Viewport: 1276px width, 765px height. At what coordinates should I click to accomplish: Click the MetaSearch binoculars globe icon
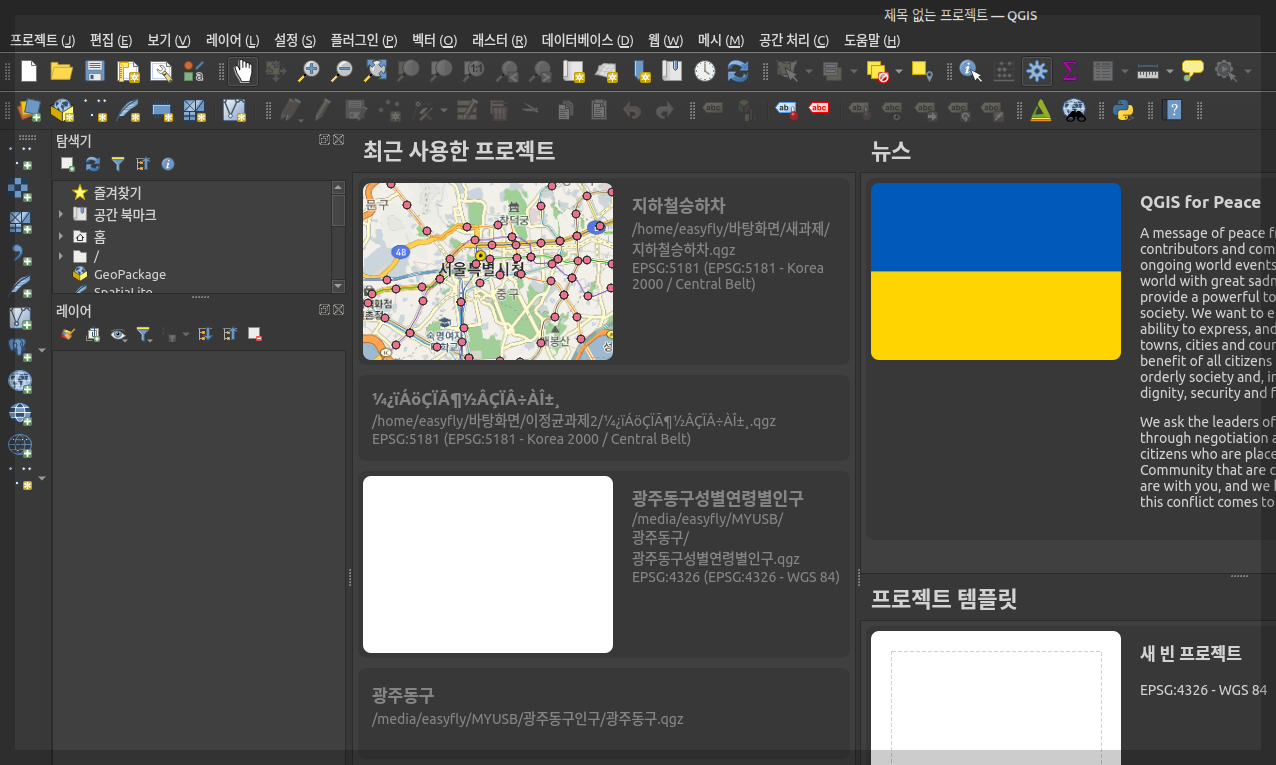[x=1074, y=109]
